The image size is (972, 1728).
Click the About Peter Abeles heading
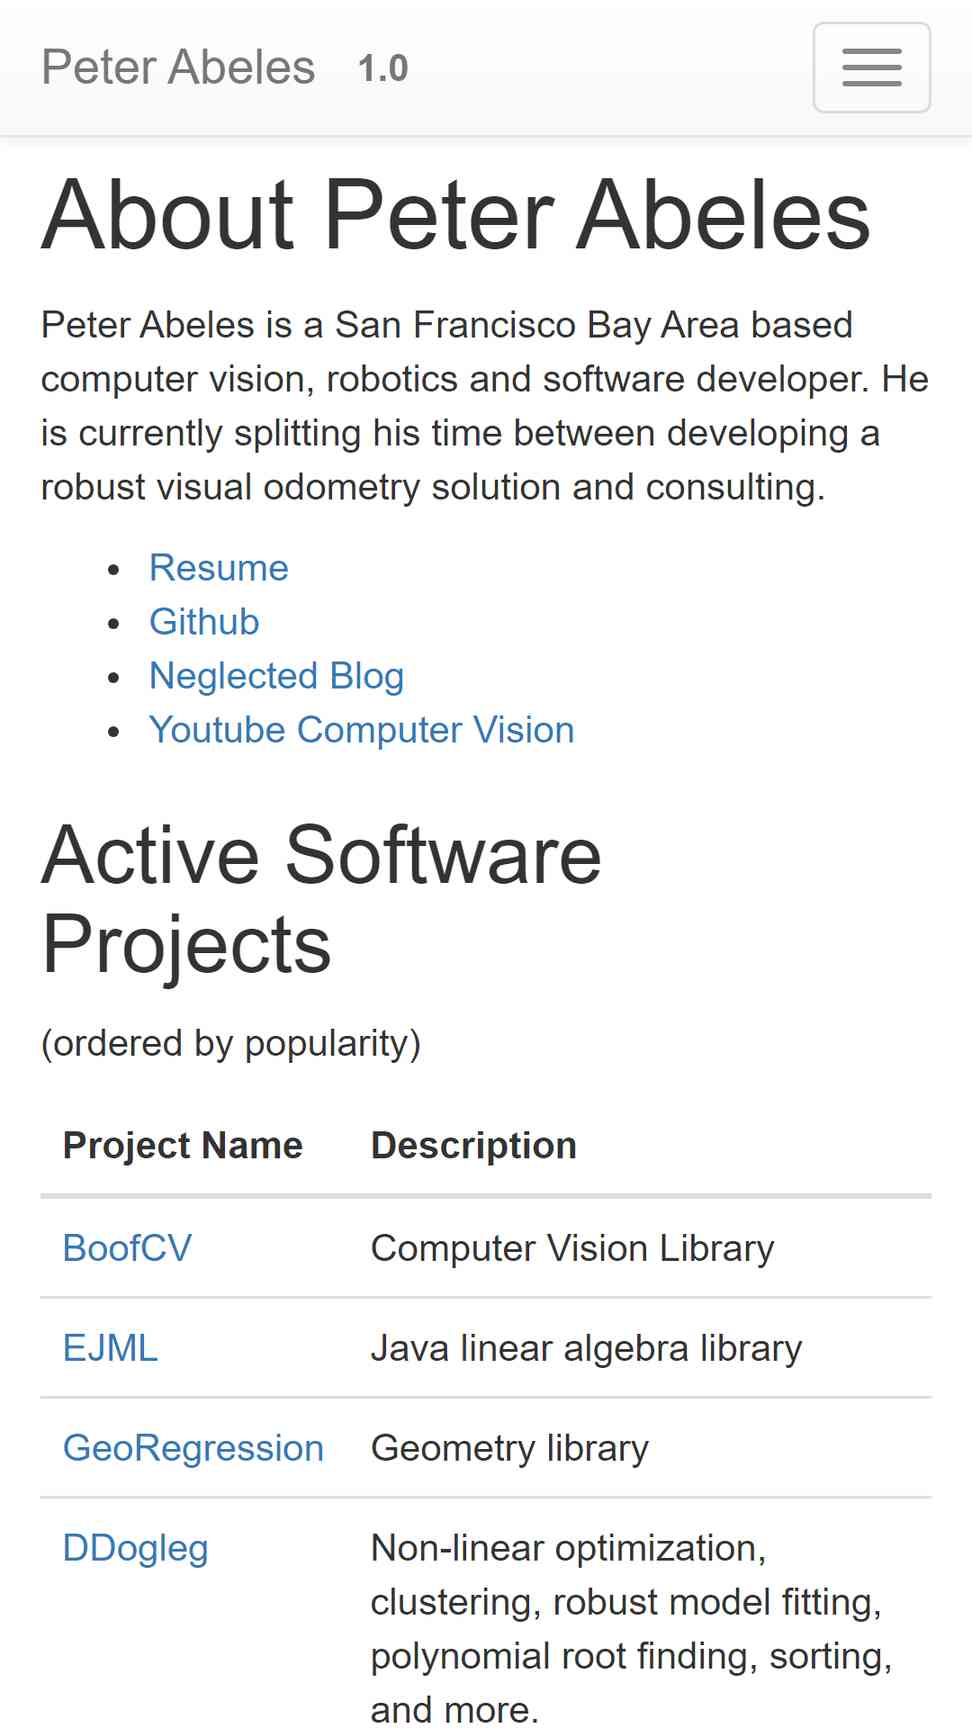pyautogui.click(x=456, y=214)
